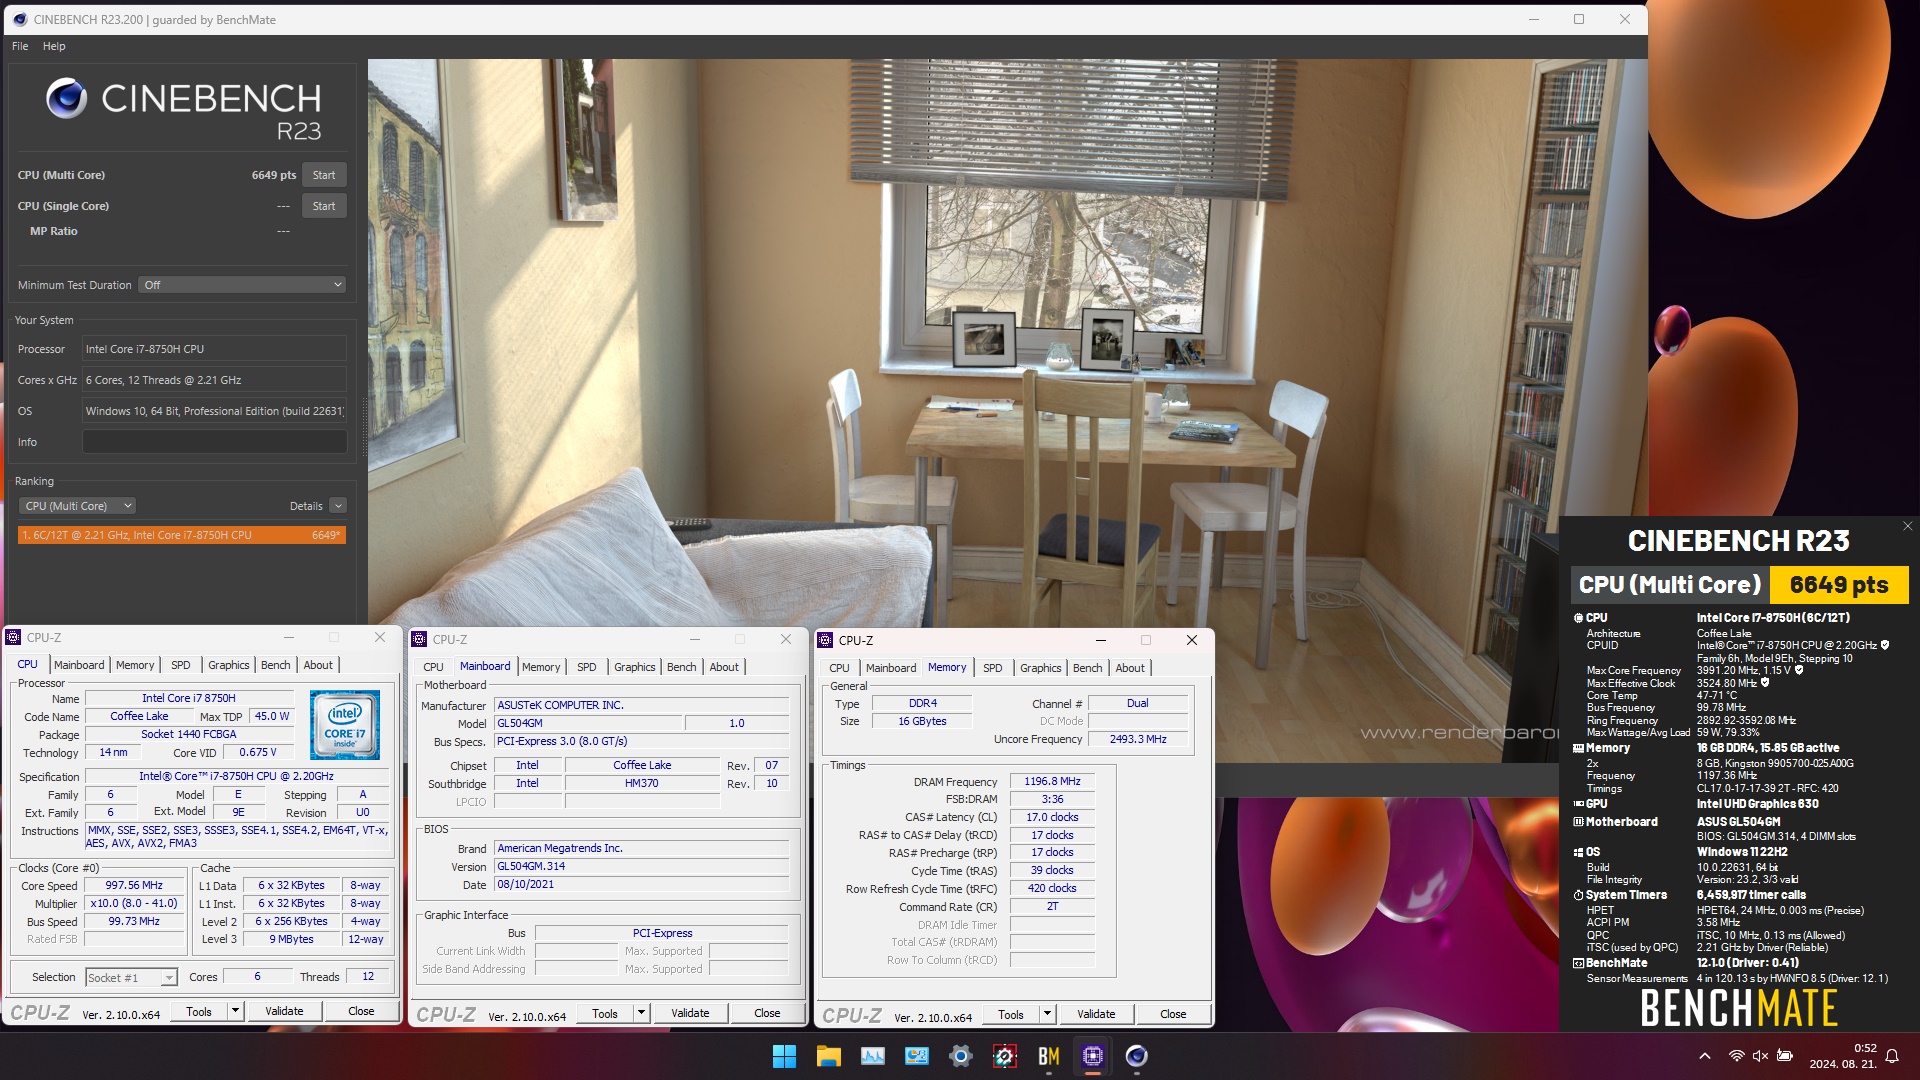Open CPU-Z purple chip taskbar icon
The image size is (1920, 1080).
(1092, 1056)
